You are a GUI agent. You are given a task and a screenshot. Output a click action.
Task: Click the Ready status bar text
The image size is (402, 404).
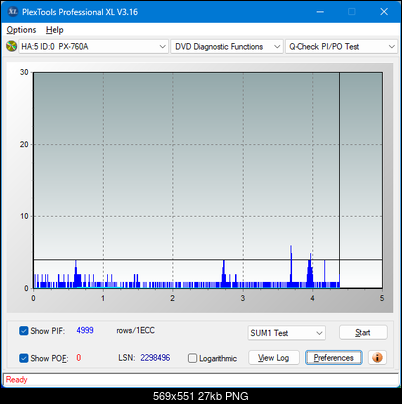tap(16, 379)
